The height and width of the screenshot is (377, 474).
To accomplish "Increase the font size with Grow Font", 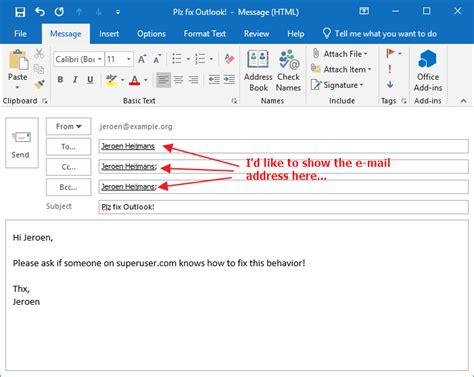I will pos(142,59).
